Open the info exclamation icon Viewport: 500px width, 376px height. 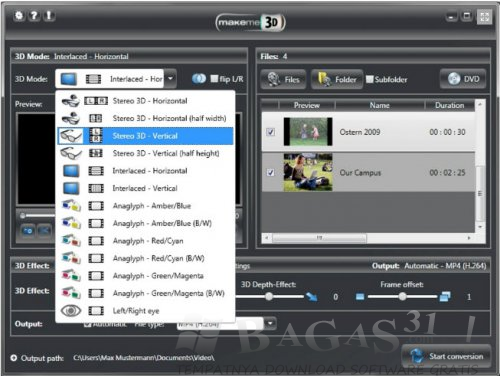pyautogui.click(x=49, y=16)
